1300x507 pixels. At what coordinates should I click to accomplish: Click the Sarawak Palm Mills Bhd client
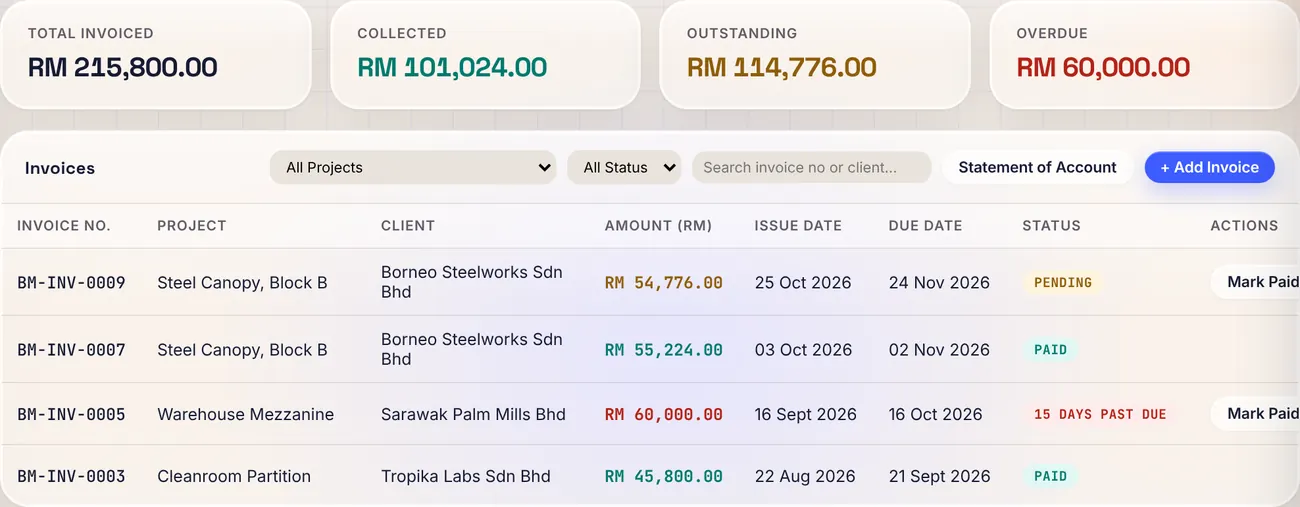point(473,414)
